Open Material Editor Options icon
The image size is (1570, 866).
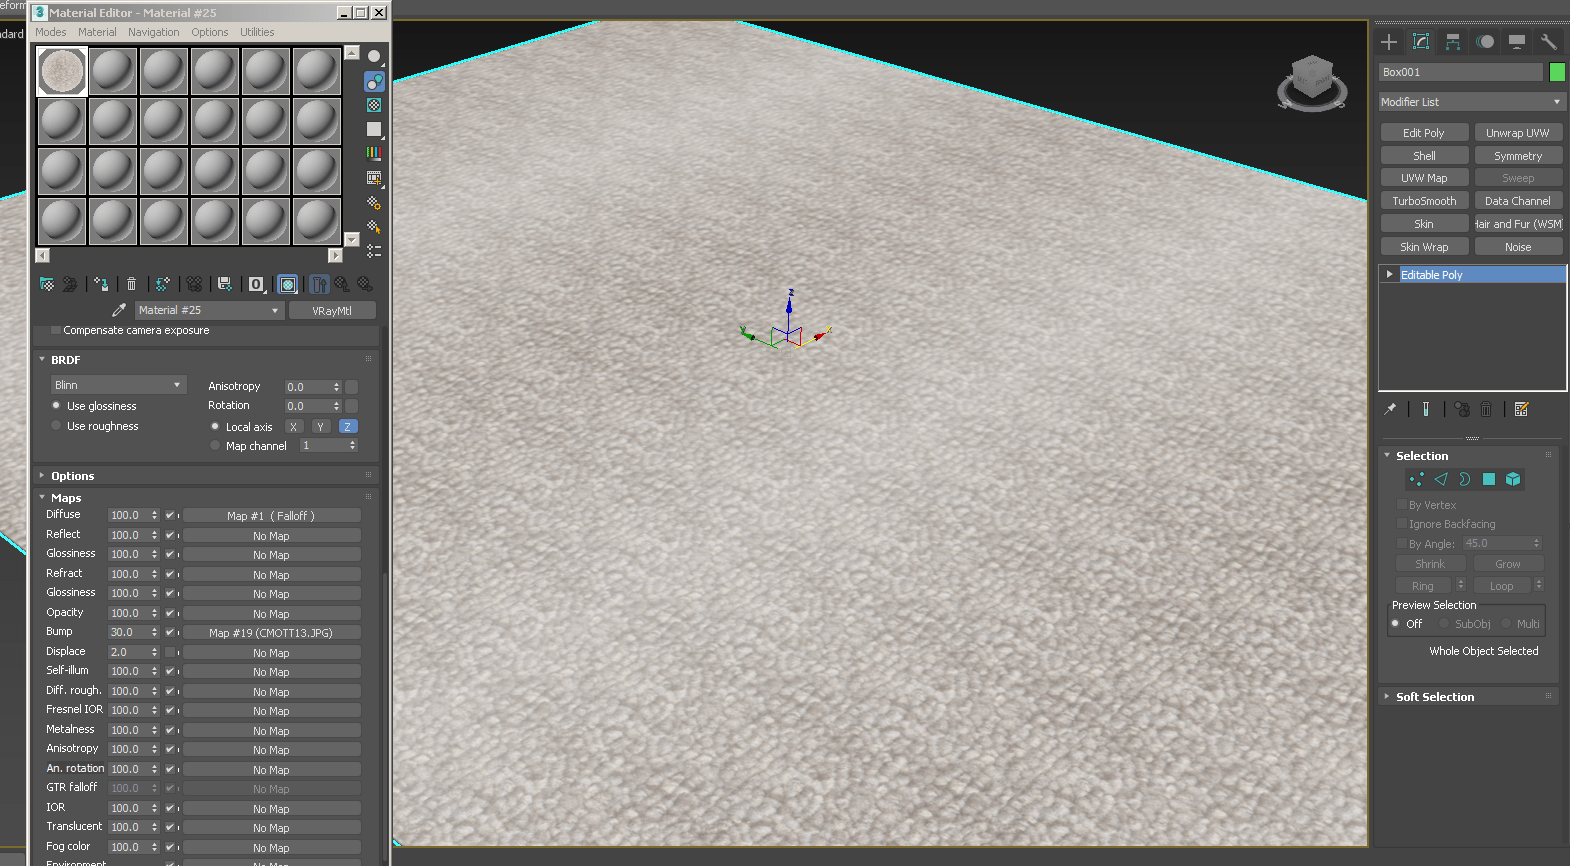click(x=374, y=202)
